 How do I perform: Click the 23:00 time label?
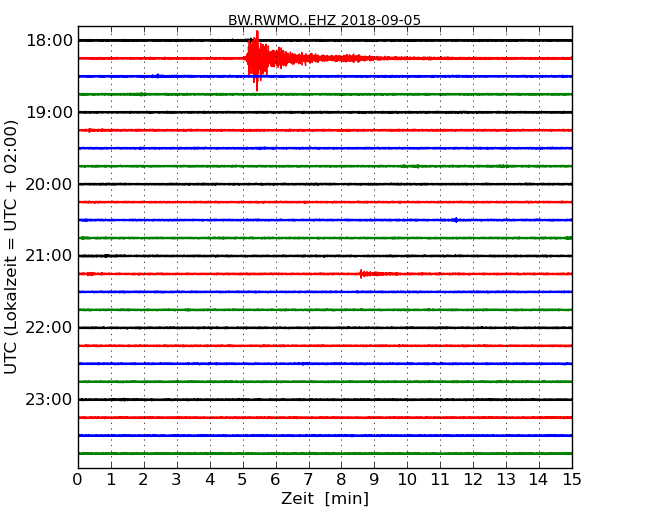tap(49, 399)
